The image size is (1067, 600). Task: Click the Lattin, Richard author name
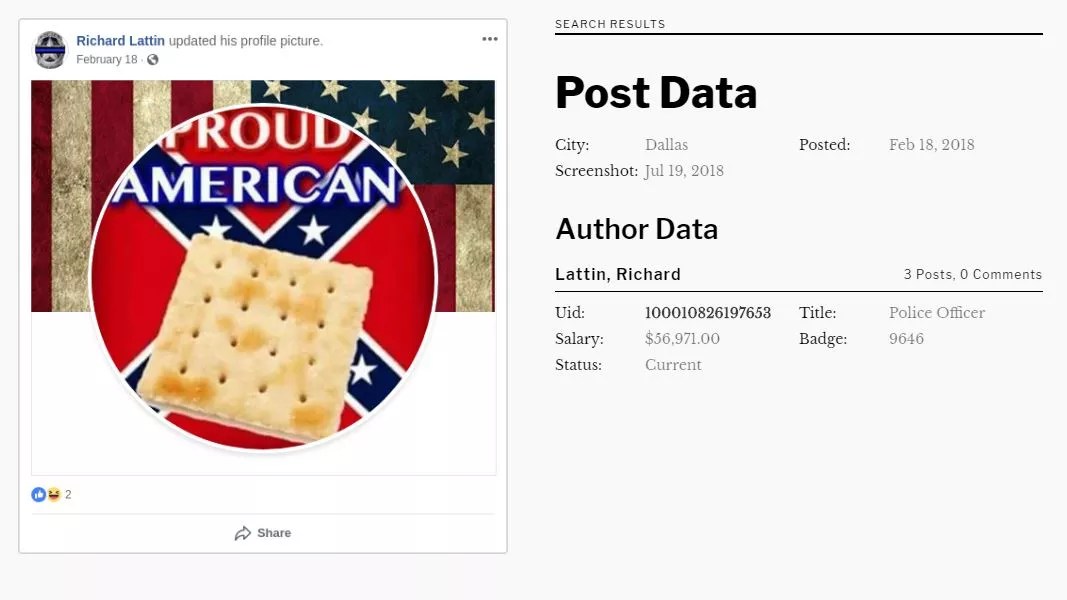(x=618, y=274)
